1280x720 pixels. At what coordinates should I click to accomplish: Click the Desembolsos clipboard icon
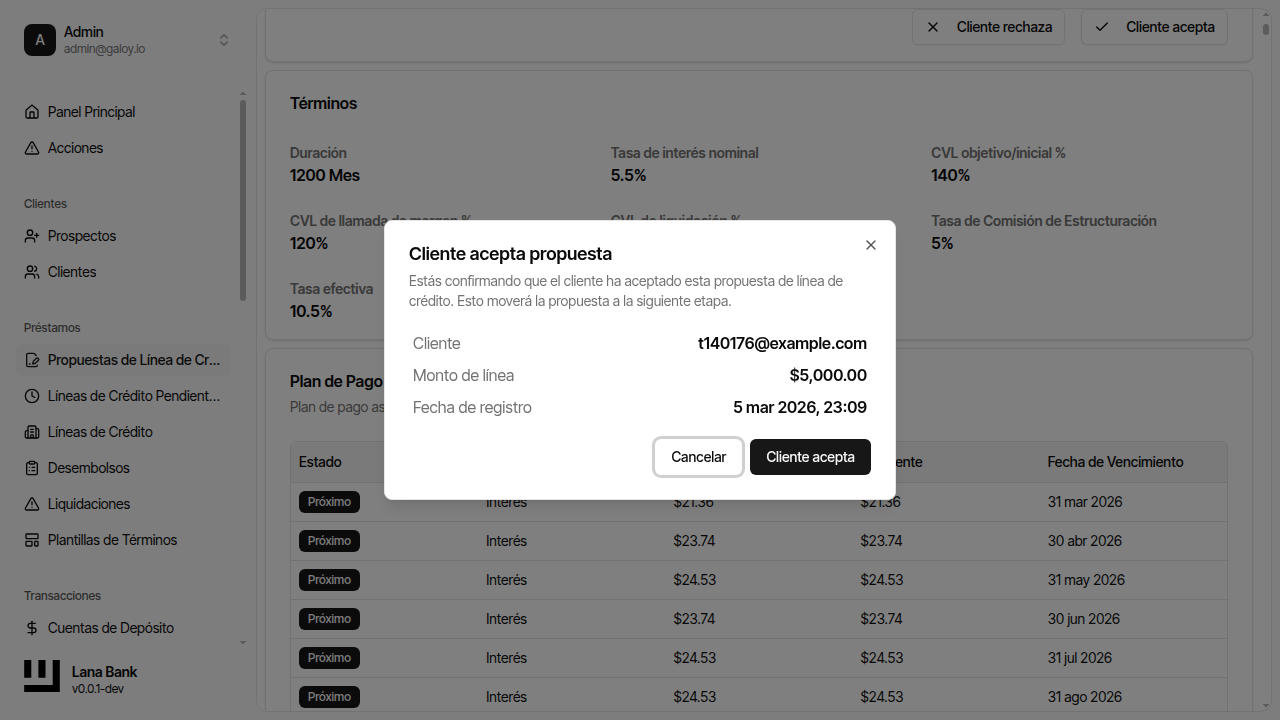pyautogui.click(x=32, y=468)
